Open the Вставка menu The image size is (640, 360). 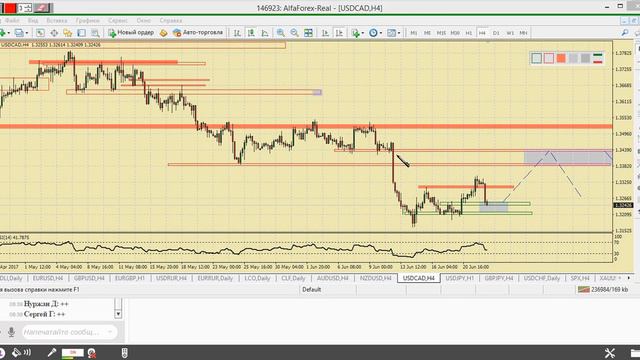click(x=57, y=20)
